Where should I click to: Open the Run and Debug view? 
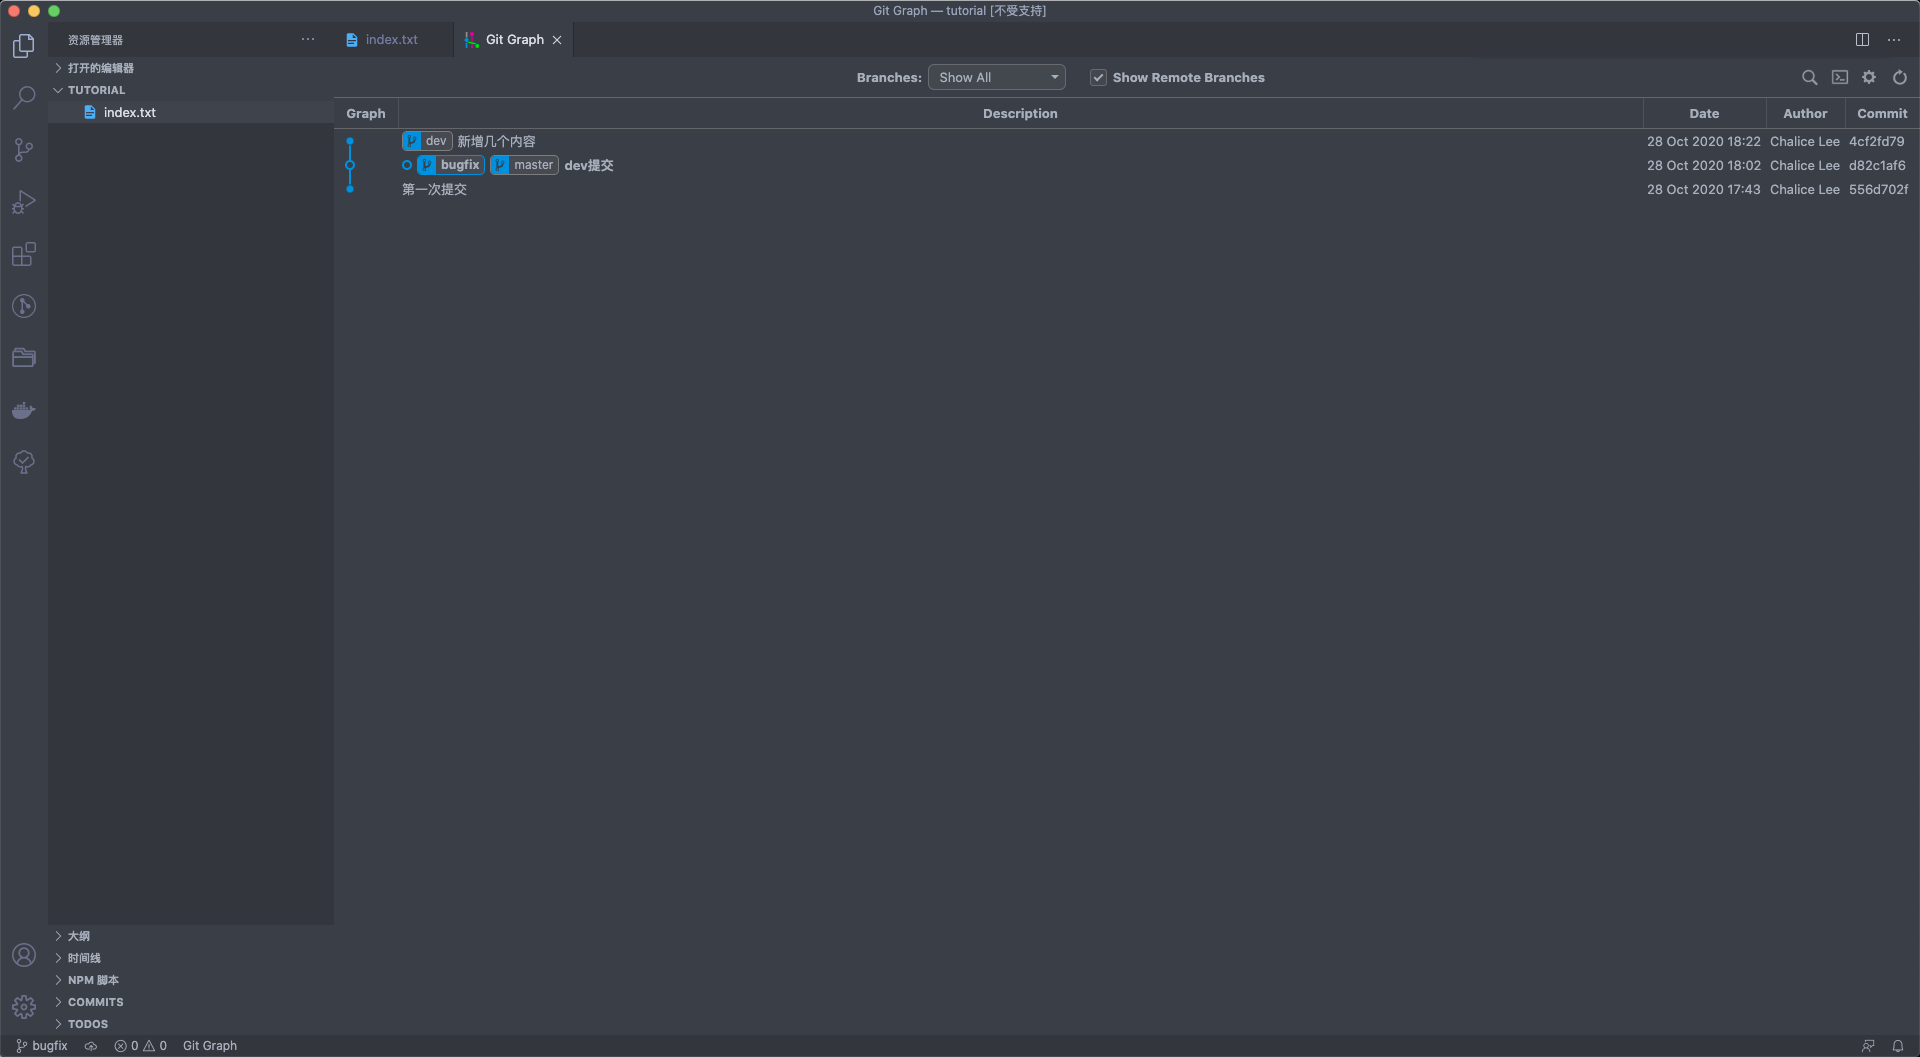click(x=24, y=202)
